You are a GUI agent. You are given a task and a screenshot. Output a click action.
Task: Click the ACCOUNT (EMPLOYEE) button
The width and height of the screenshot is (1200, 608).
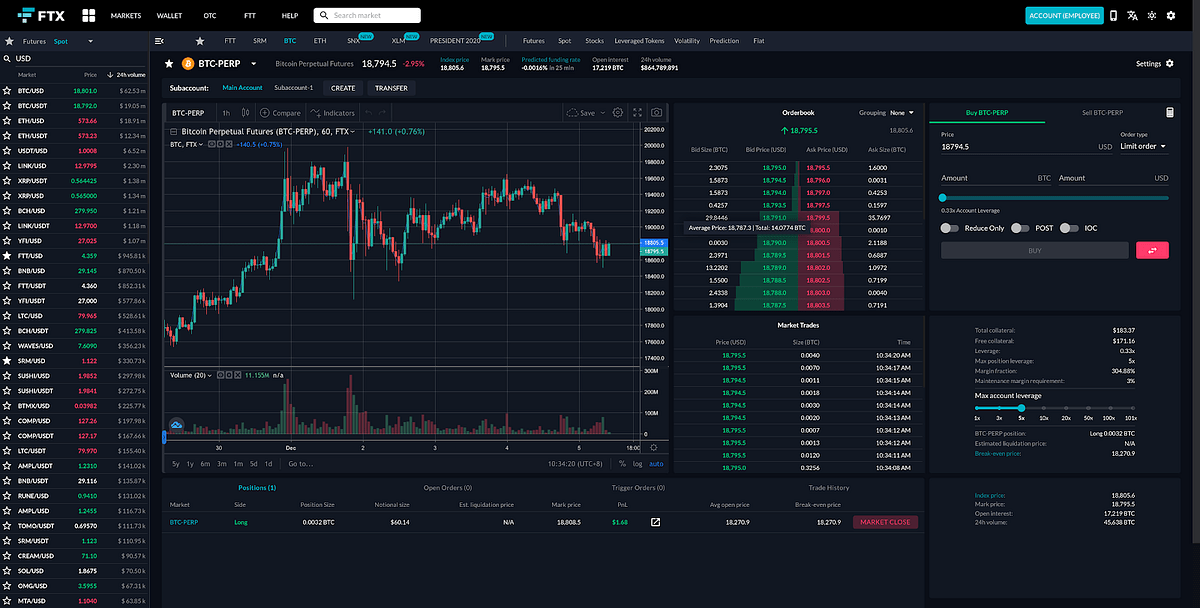coord(1064,16)
